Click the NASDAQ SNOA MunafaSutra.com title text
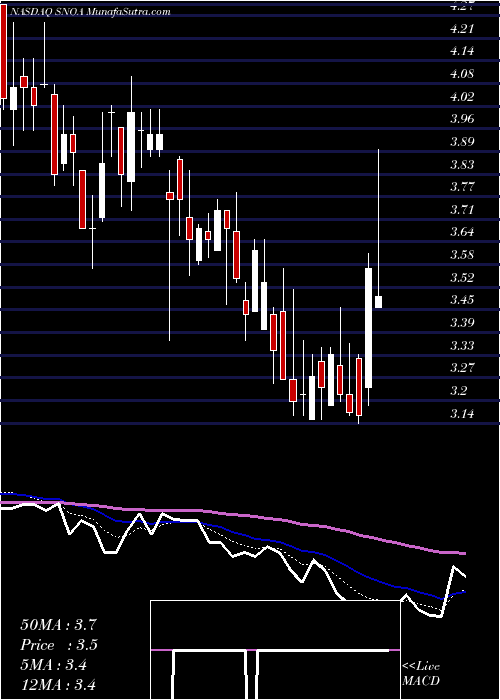Viewport: 500px width, 700px height. [89, 12]
